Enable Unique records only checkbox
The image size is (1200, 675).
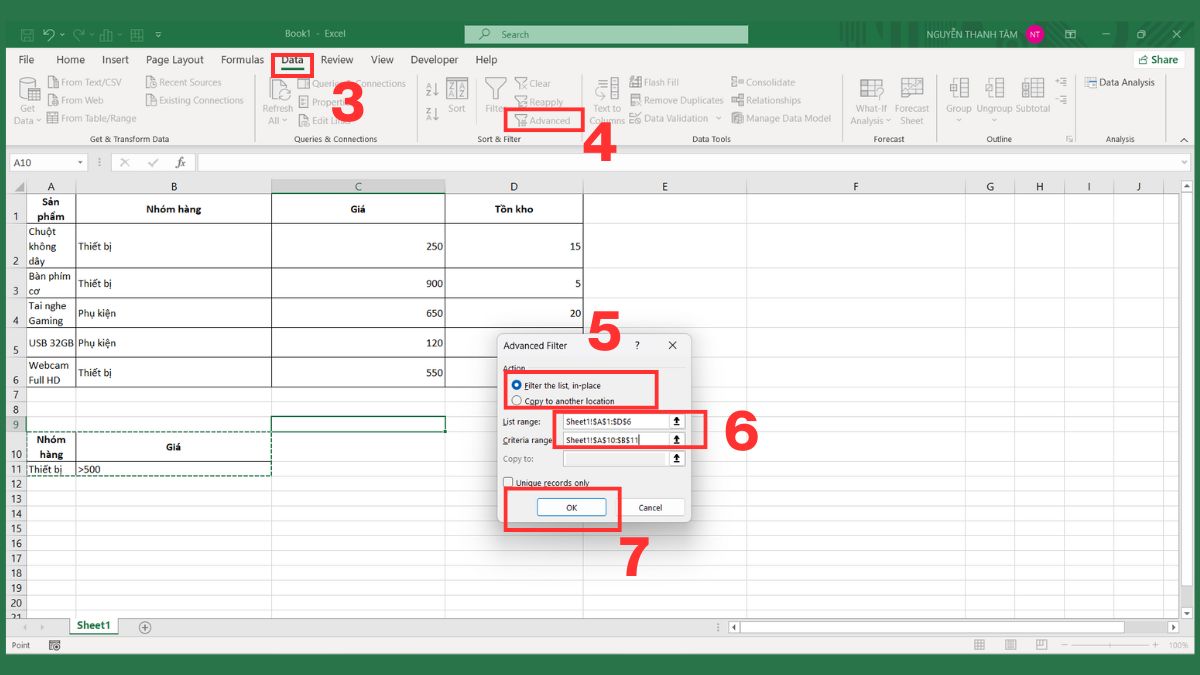508,482
